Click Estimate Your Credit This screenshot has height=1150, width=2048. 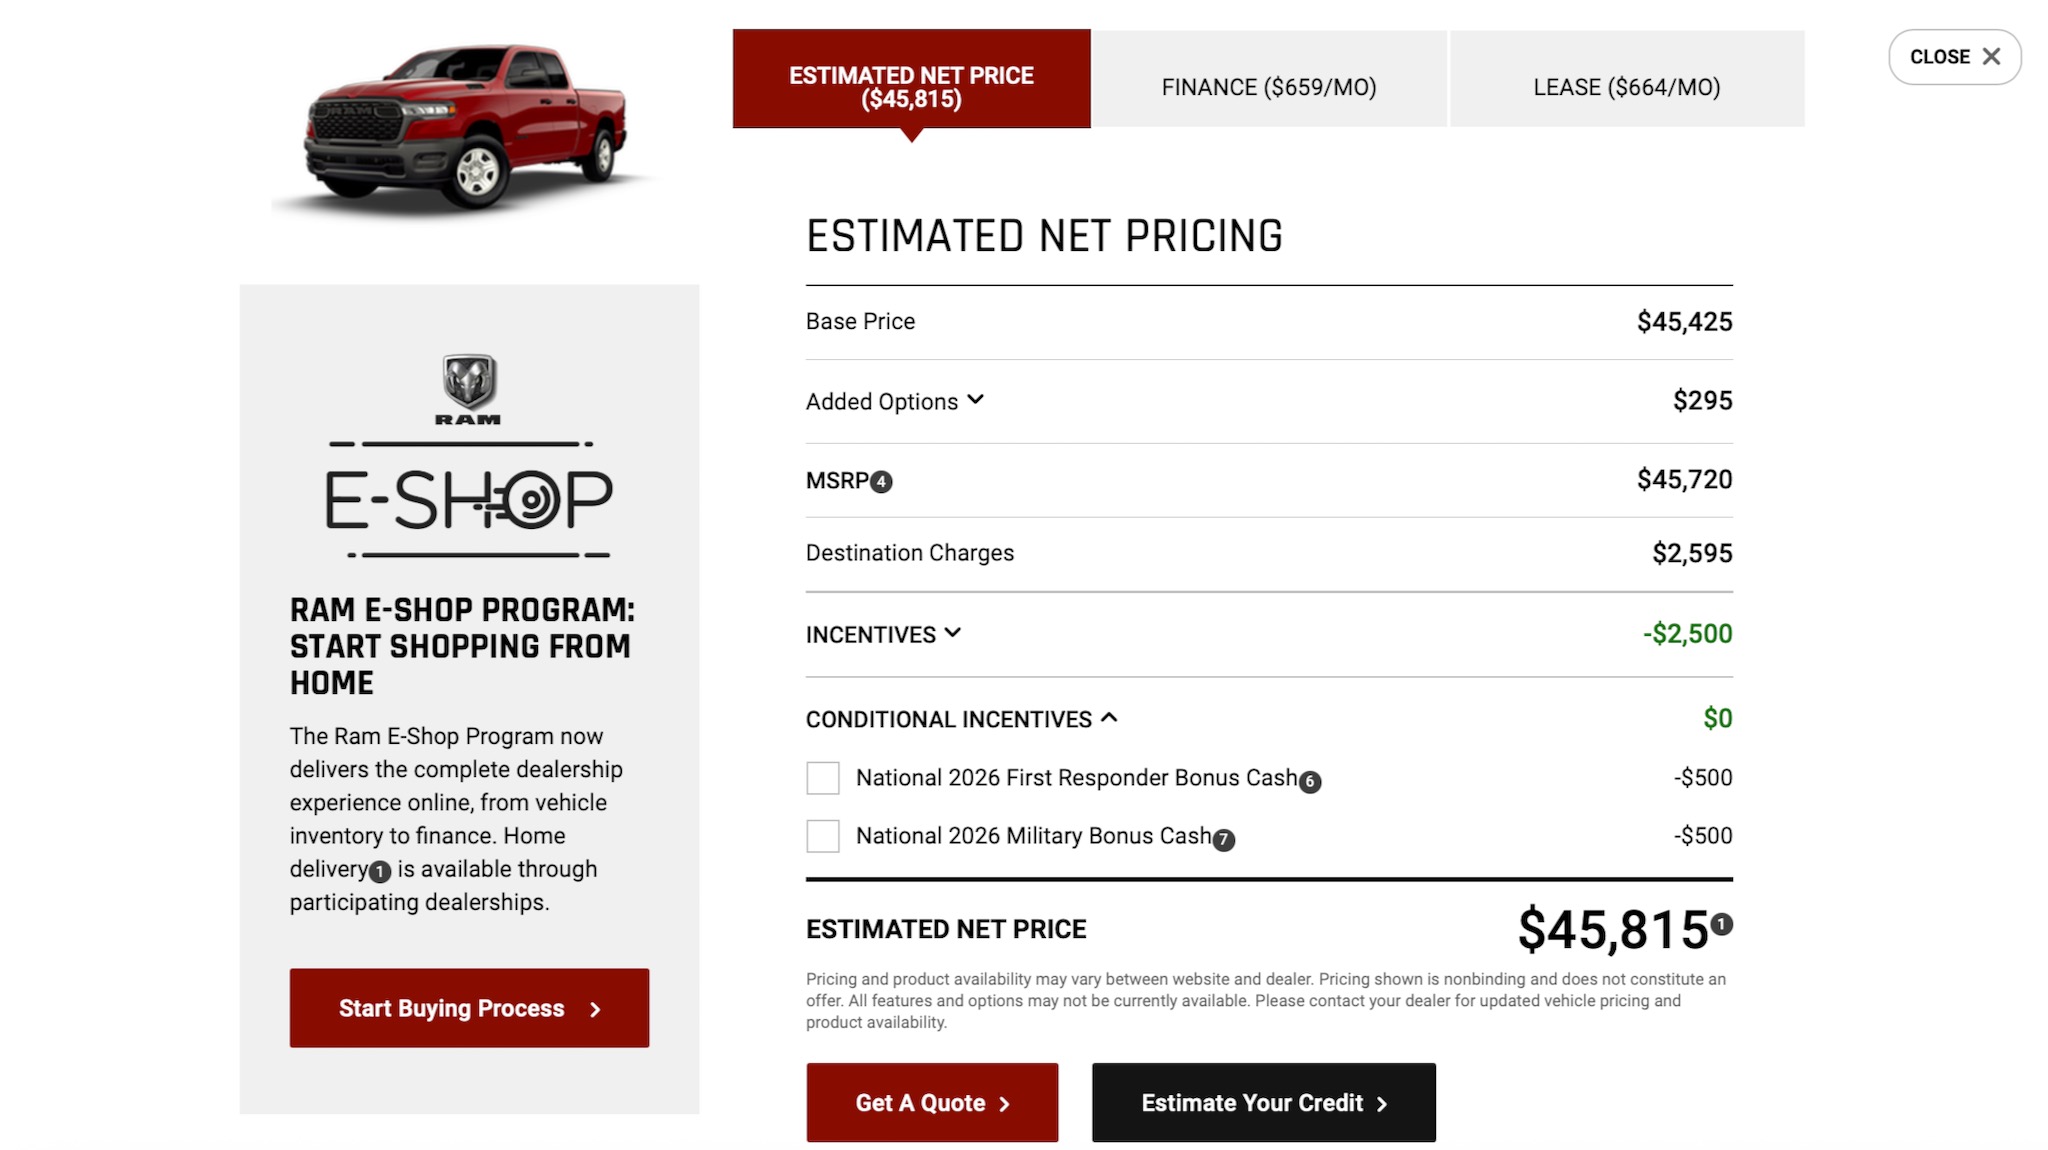click(1263, 1102)
